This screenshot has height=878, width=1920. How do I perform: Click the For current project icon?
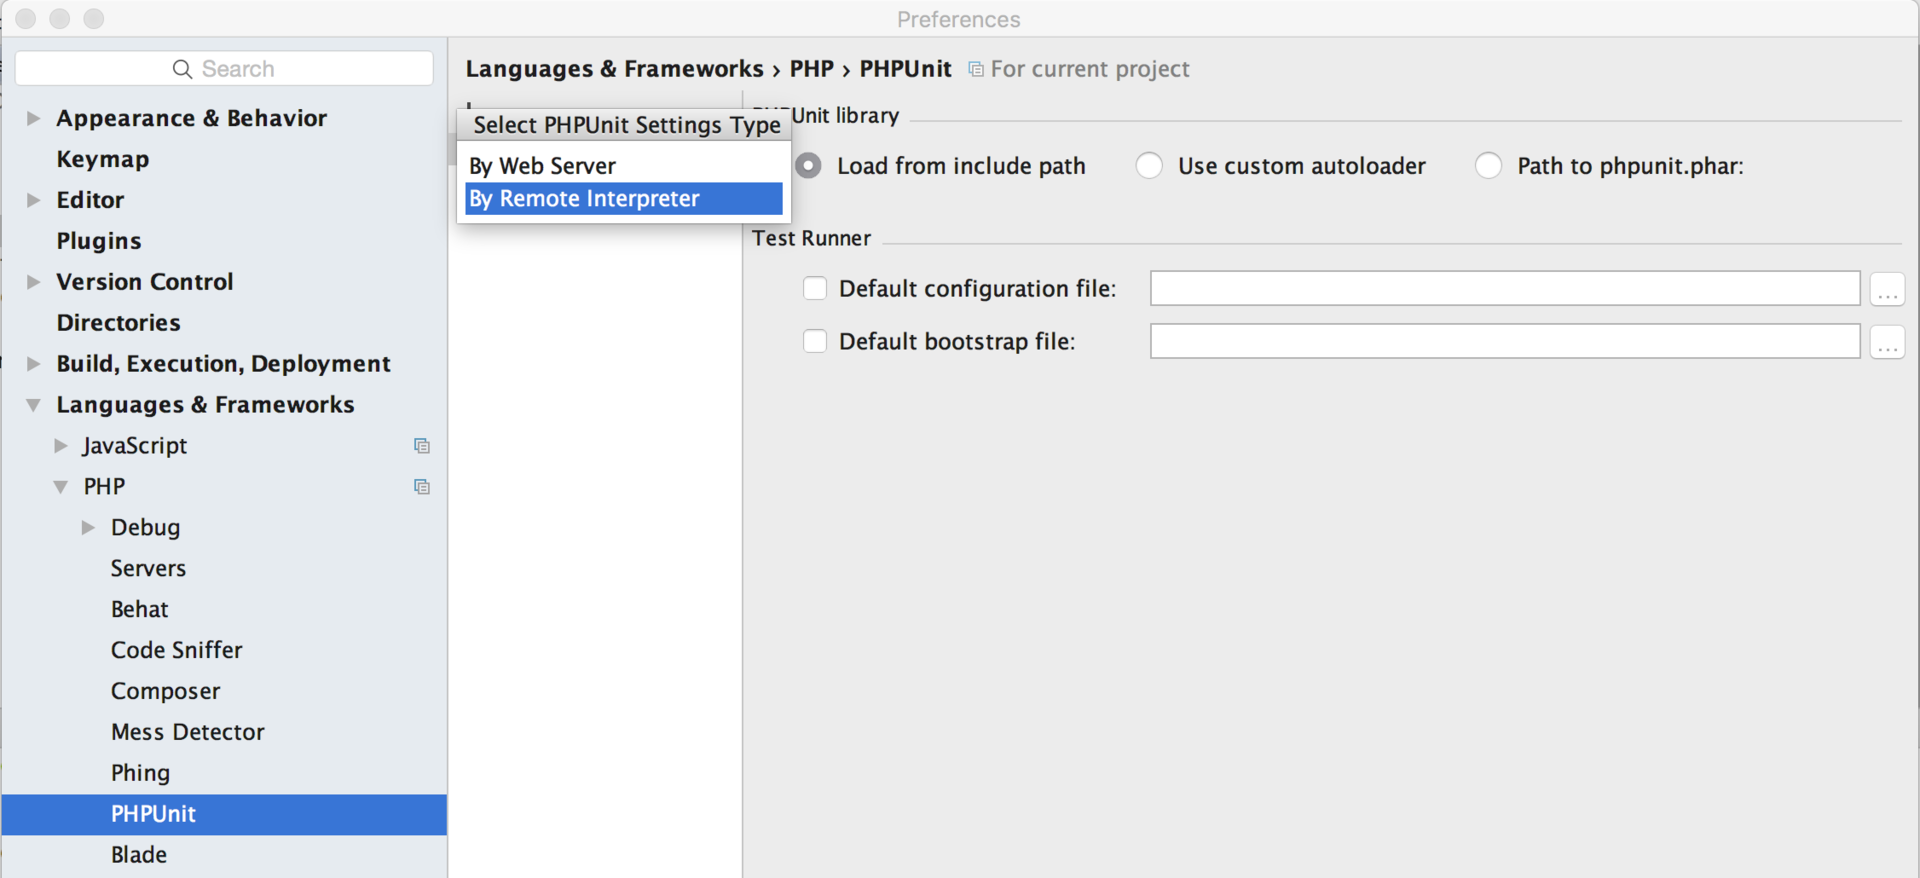(x=976, y=69)
